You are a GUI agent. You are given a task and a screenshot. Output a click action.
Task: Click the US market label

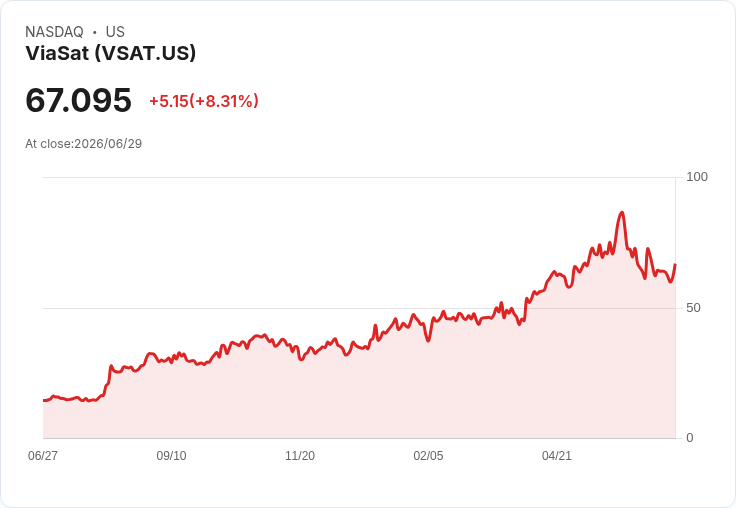pos(115,32)
